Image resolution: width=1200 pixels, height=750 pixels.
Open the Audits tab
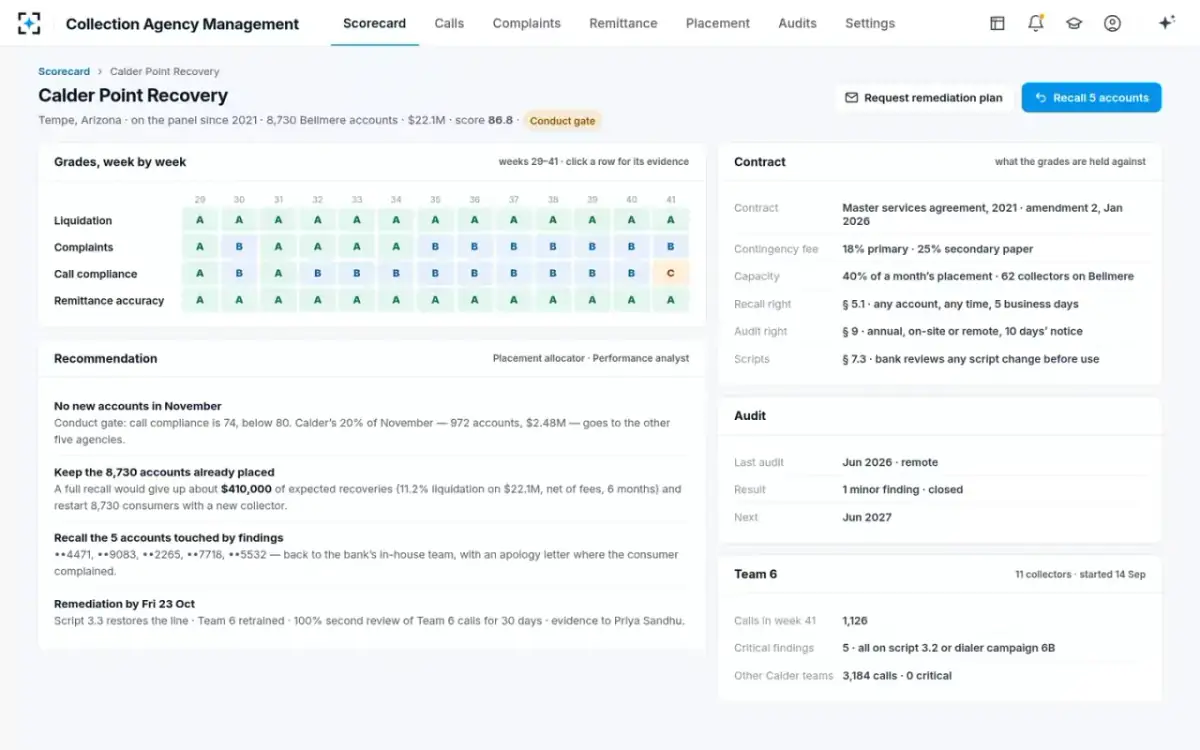(797, 23)
